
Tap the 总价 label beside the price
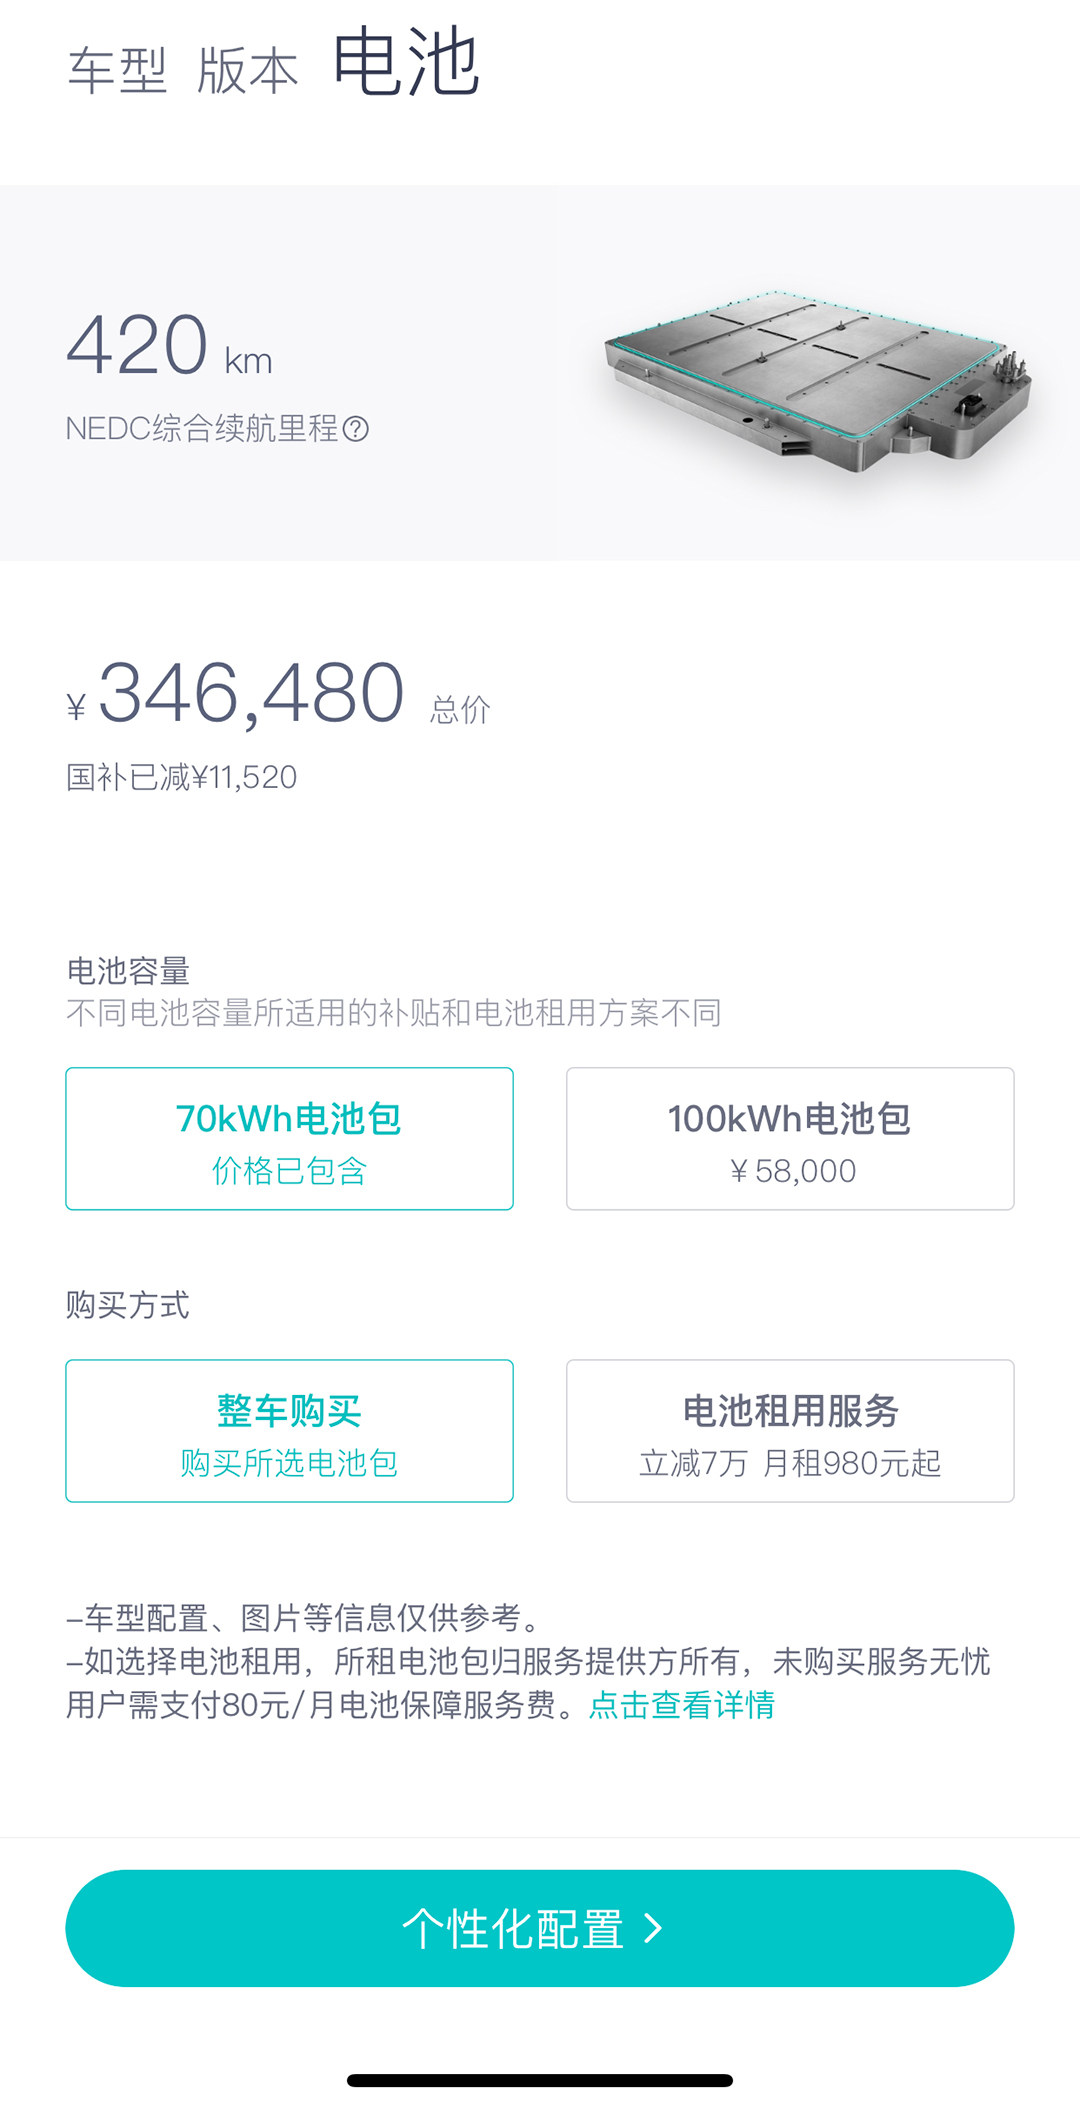pyautogui.click(x=460, y=710)
